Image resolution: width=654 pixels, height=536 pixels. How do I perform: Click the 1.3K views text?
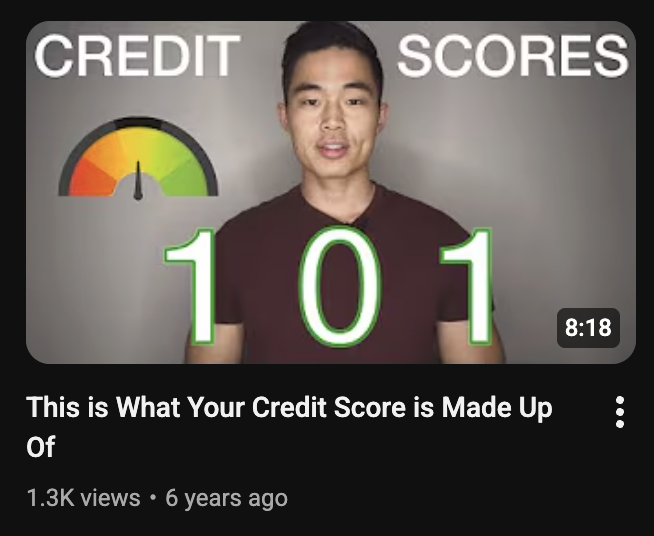click(x=83, y=498)
